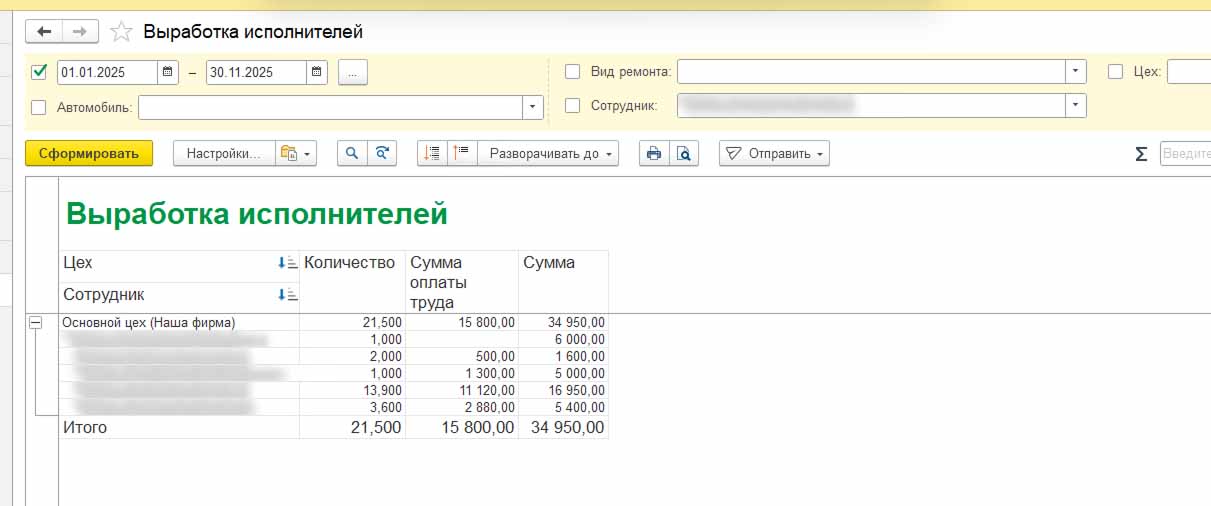Click the Find magnifier icon in toolbar

point(351,153)
